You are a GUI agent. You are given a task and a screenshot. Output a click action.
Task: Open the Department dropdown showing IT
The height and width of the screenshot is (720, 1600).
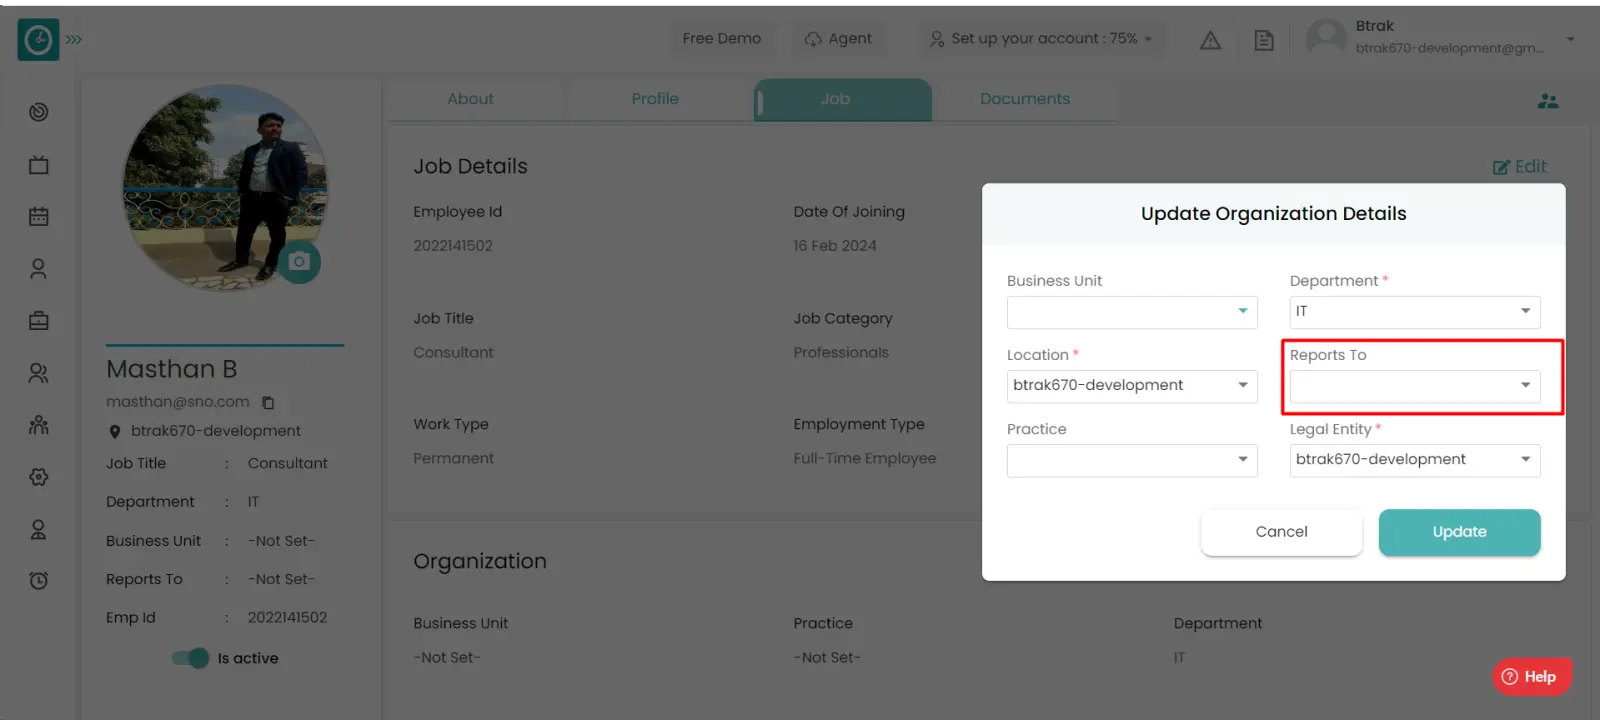pos(1415,312)
